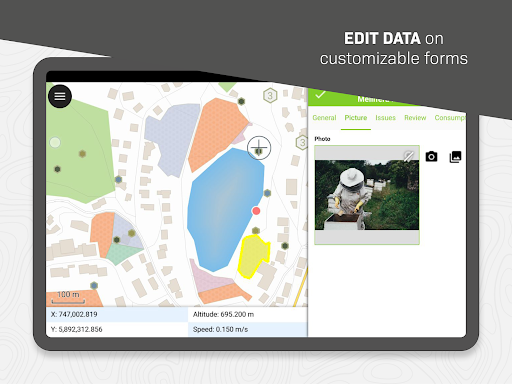Open the Consumption tab
This screenshot has height=384, width=512.
coord(450,118)
